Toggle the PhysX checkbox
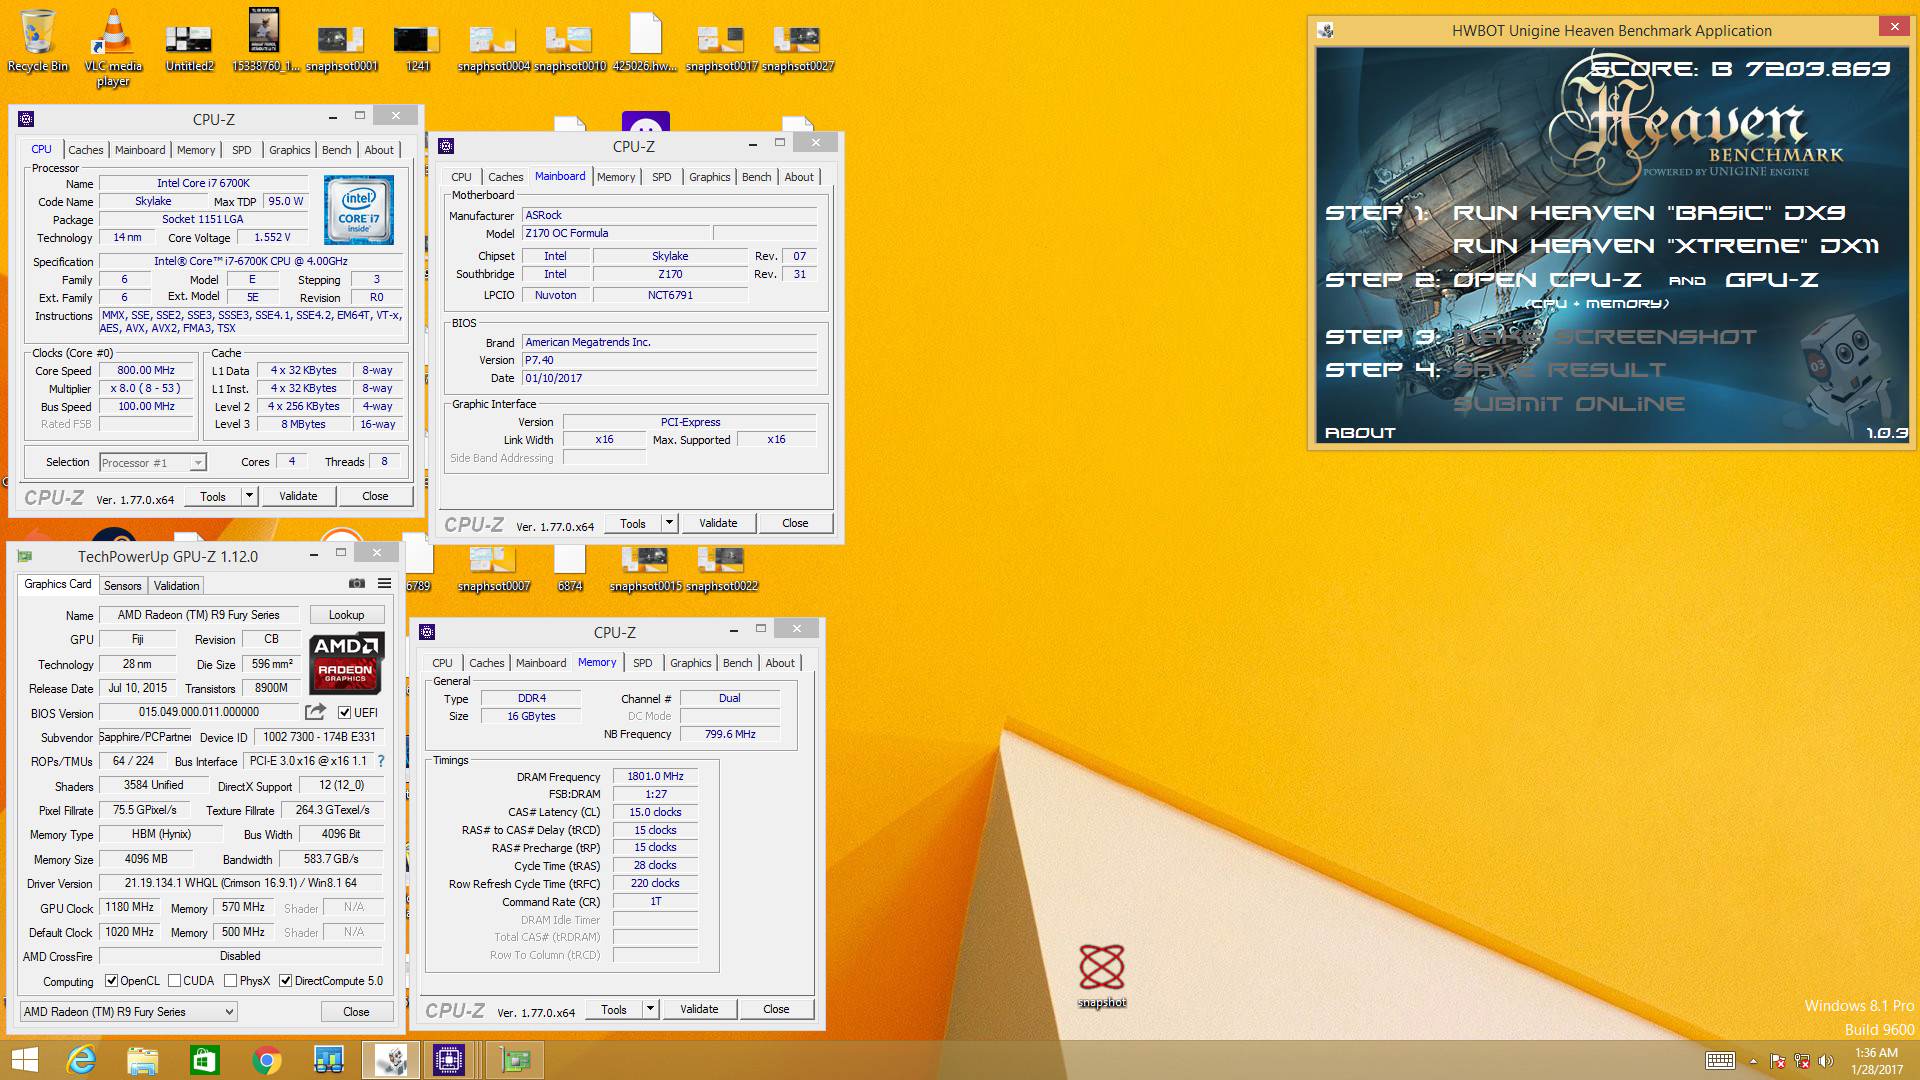 pyautogui.click(x=230, y=981)
